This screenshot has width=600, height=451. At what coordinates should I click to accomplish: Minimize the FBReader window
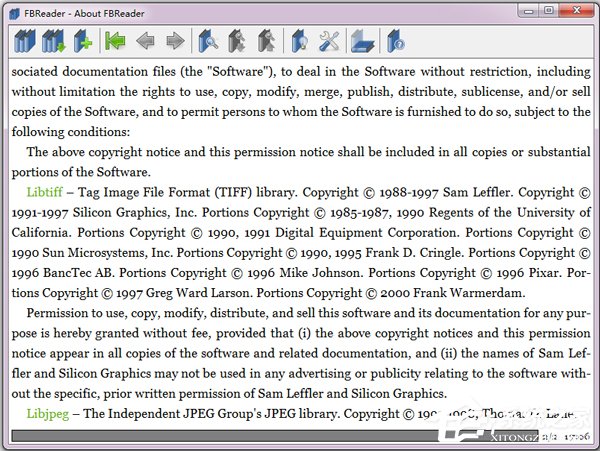point(528,11)
